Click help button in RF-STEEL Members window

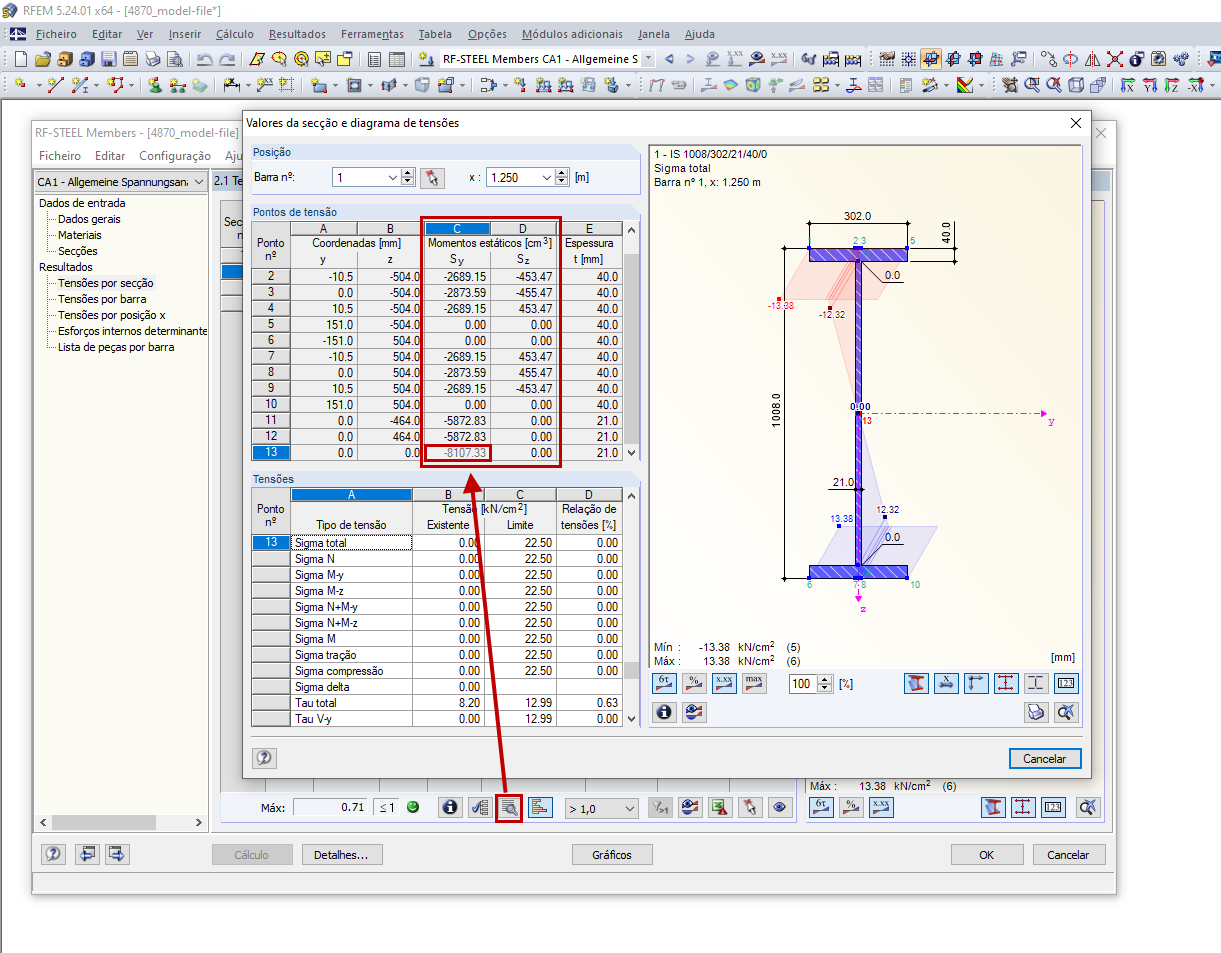point(53,854)
